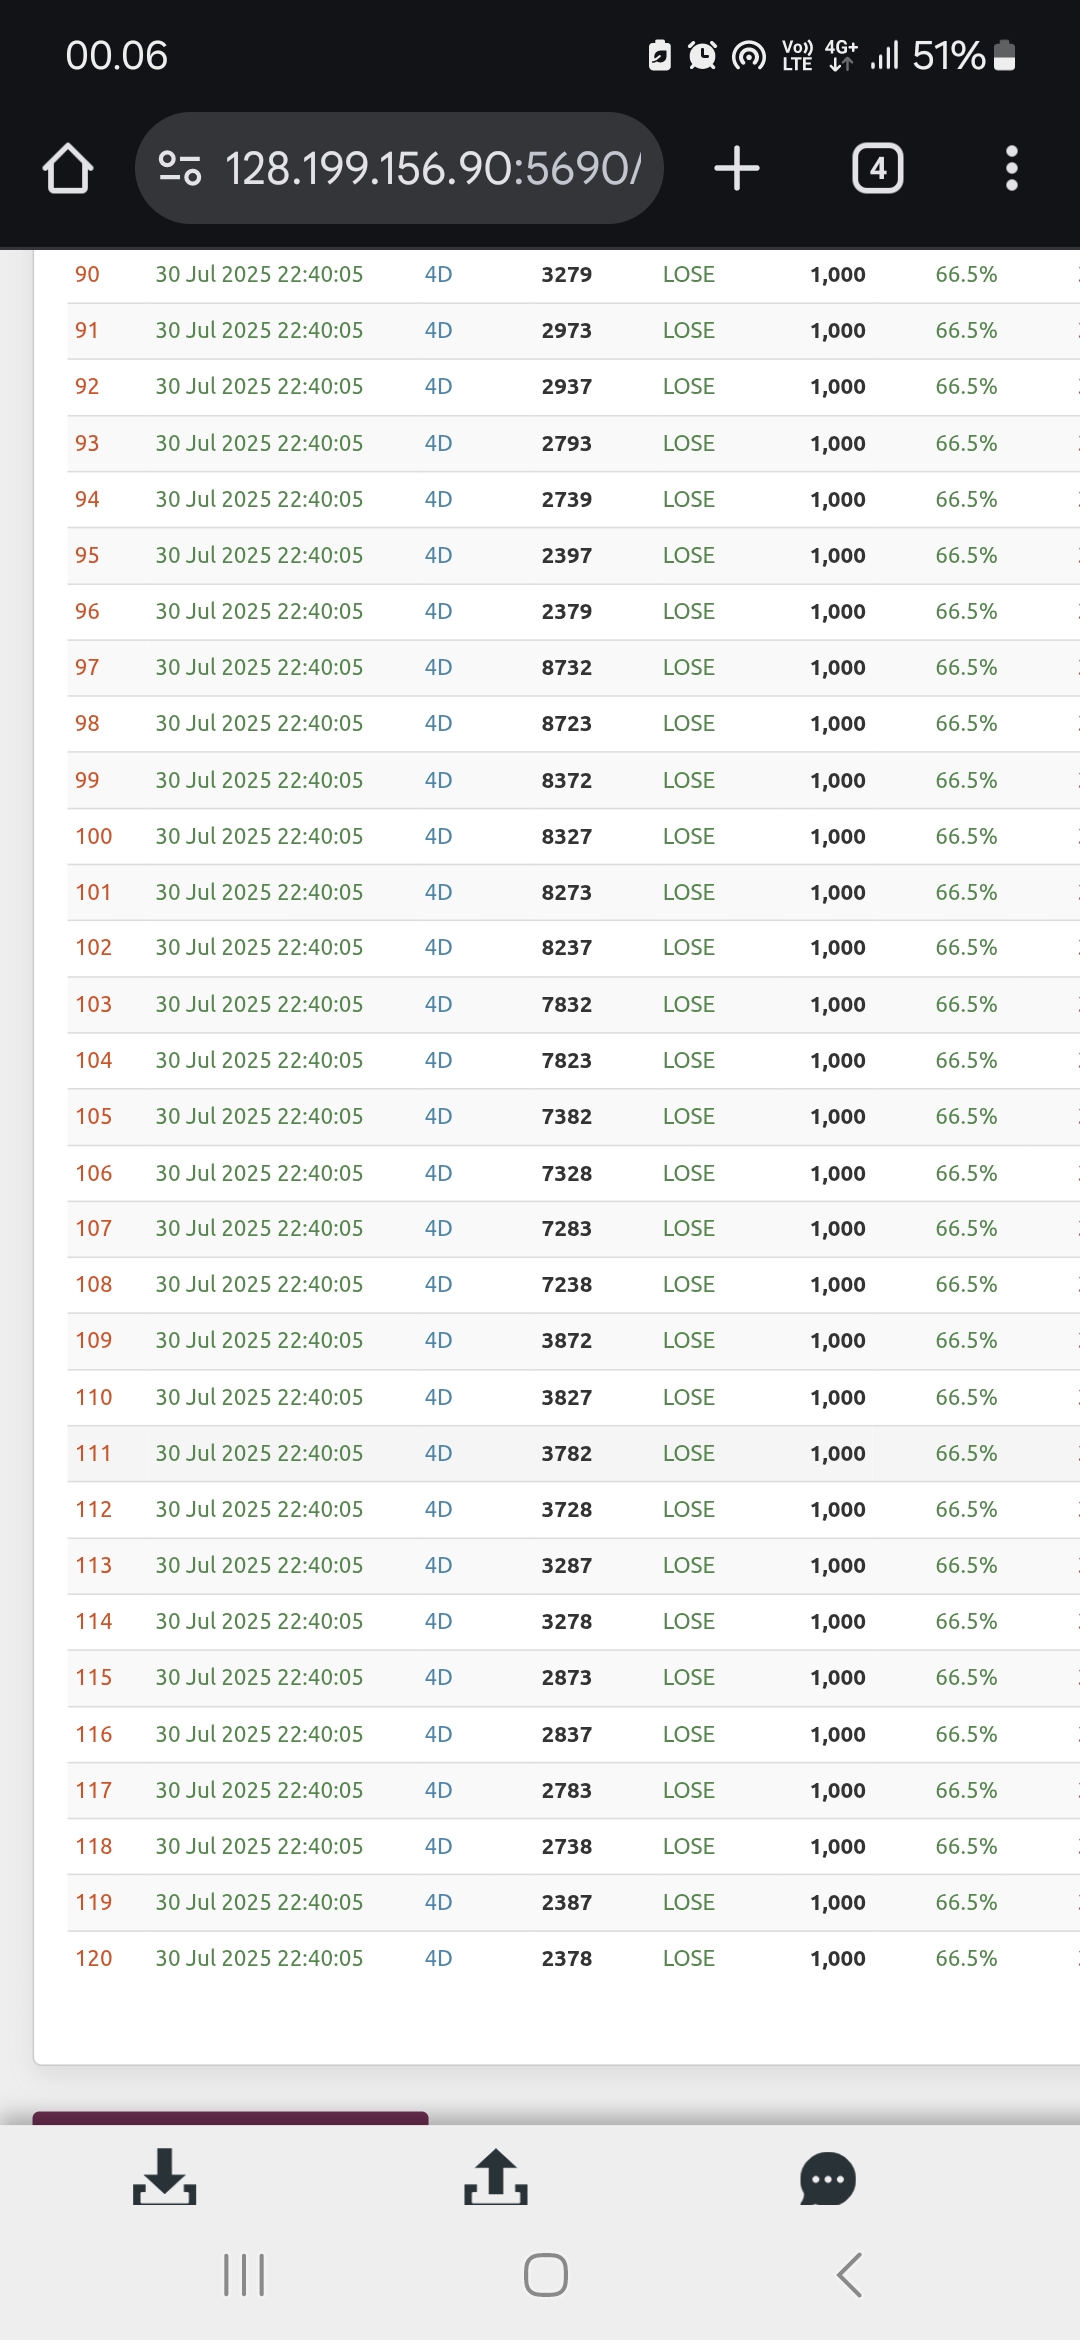Tap the address bar URL field
1080x2340 pixels.
pyautogui.click(x=432, y=168)
